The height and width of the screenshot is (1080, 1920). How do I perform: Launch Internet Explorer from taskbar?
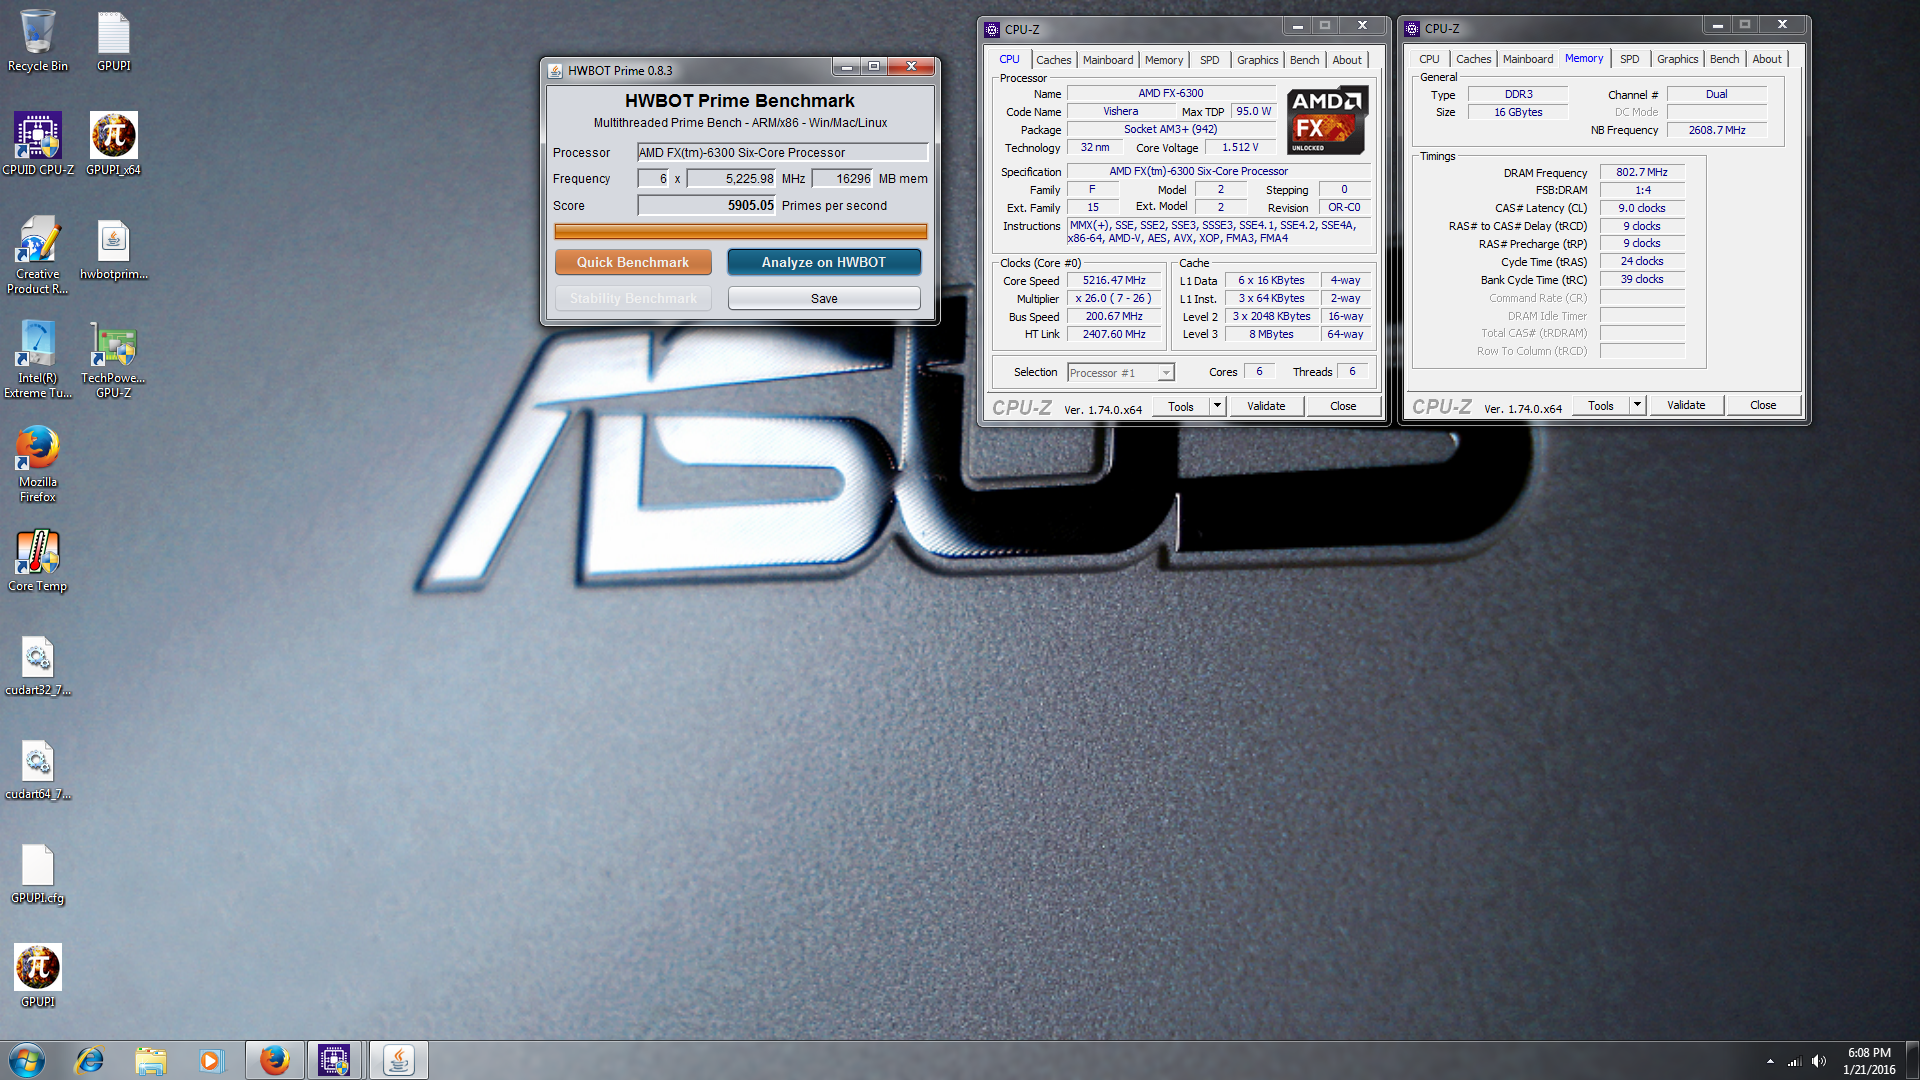coord(90,1060)
